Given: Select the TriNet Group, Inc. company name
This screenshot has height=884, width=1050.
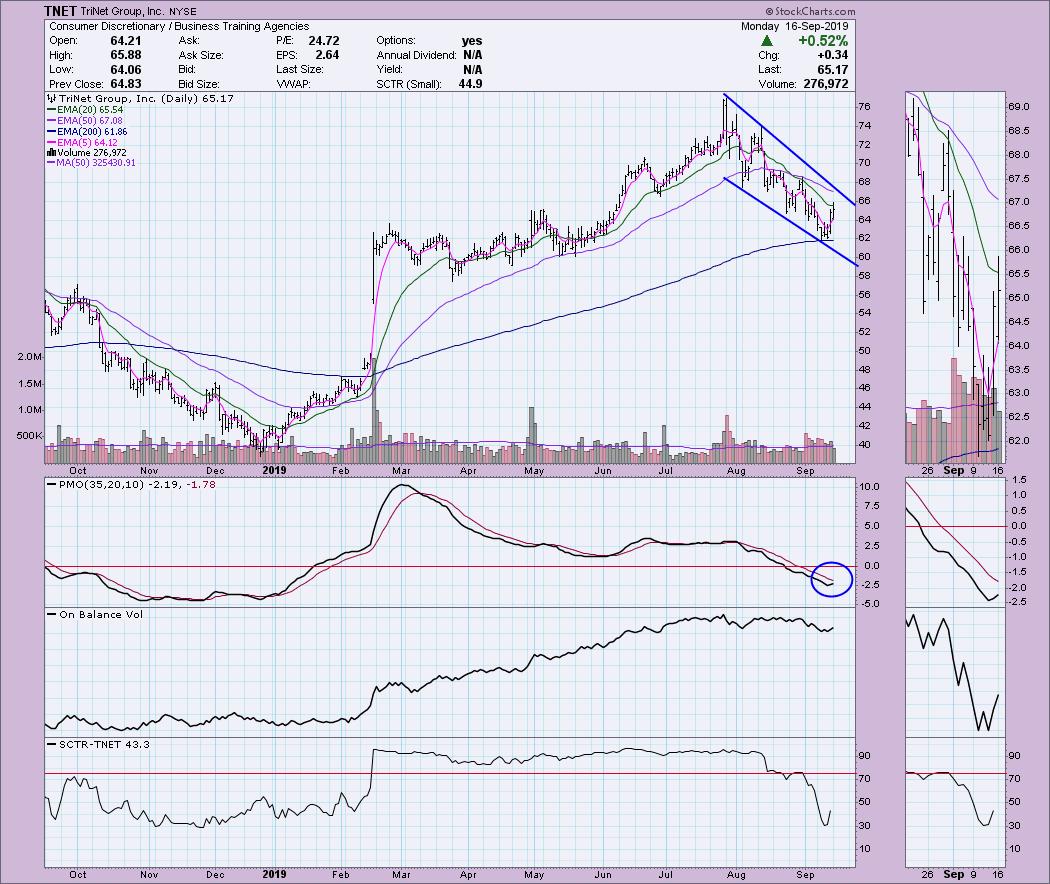Looking at the screenshot, I should tap(122, 11).
